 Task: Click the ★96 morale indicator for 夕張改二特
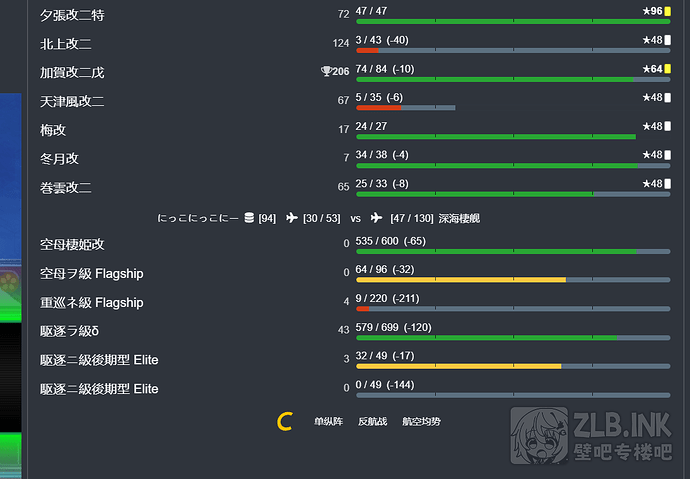coord(657,11)
